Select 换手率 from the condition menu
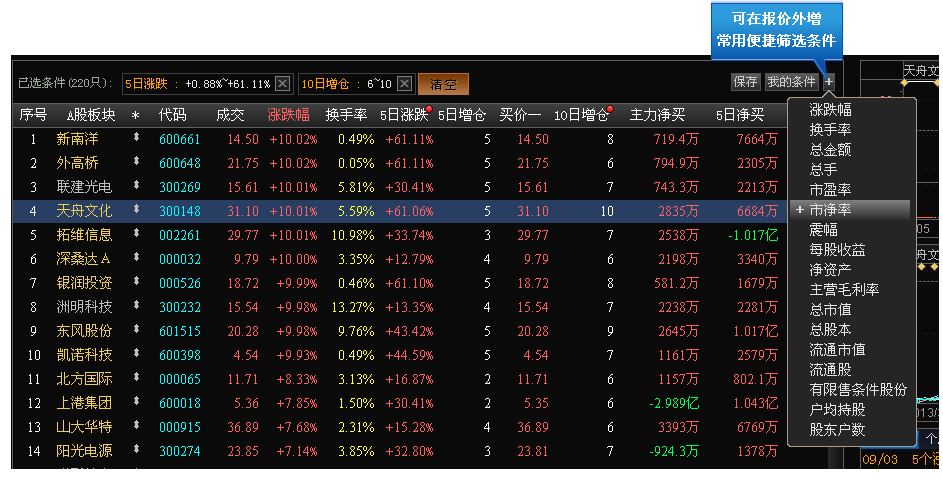The height and width of the screenshot is (479, 943). pos(831,129)
